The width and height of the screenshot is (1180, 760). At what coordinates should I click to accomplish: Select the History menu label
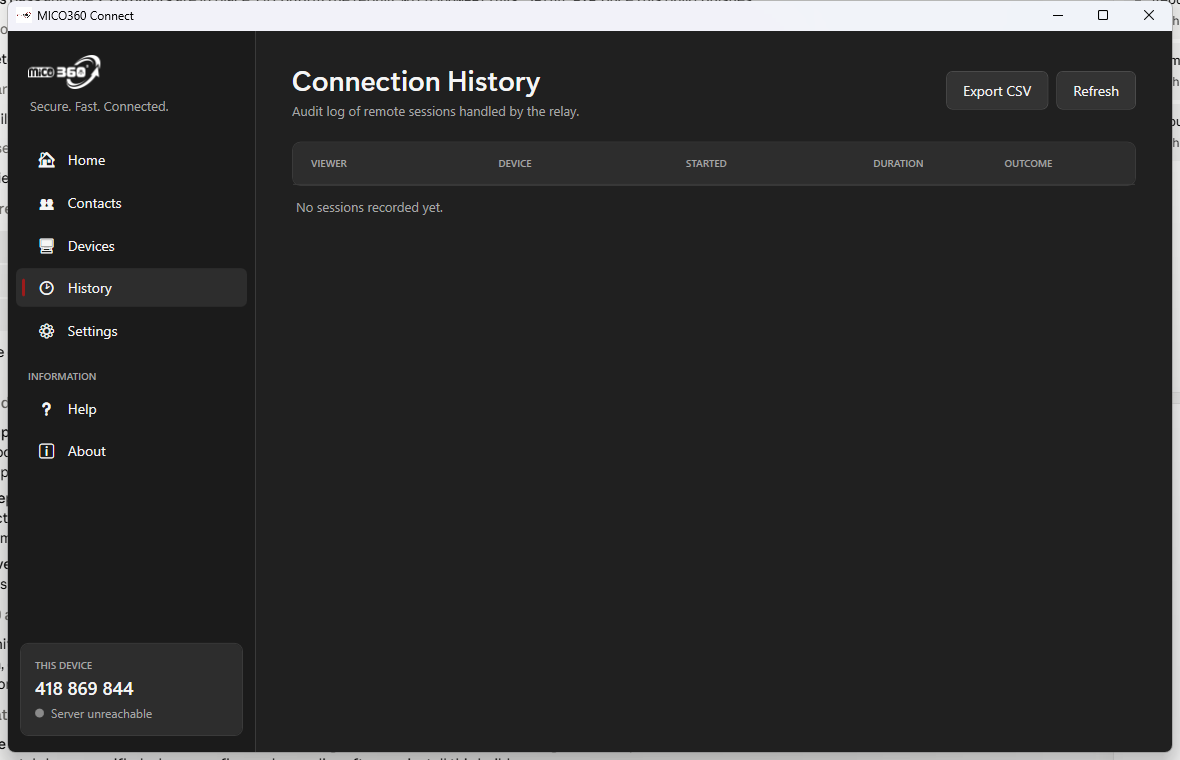(90, 288)
